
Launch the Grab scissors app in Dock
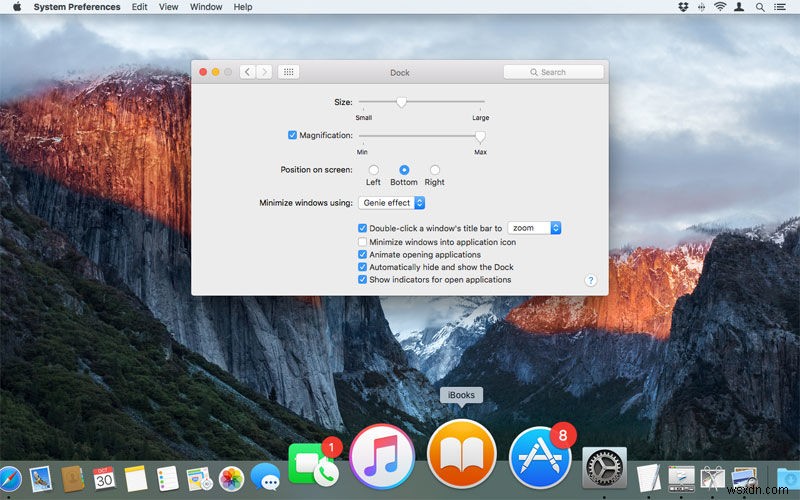pos(713,479)
